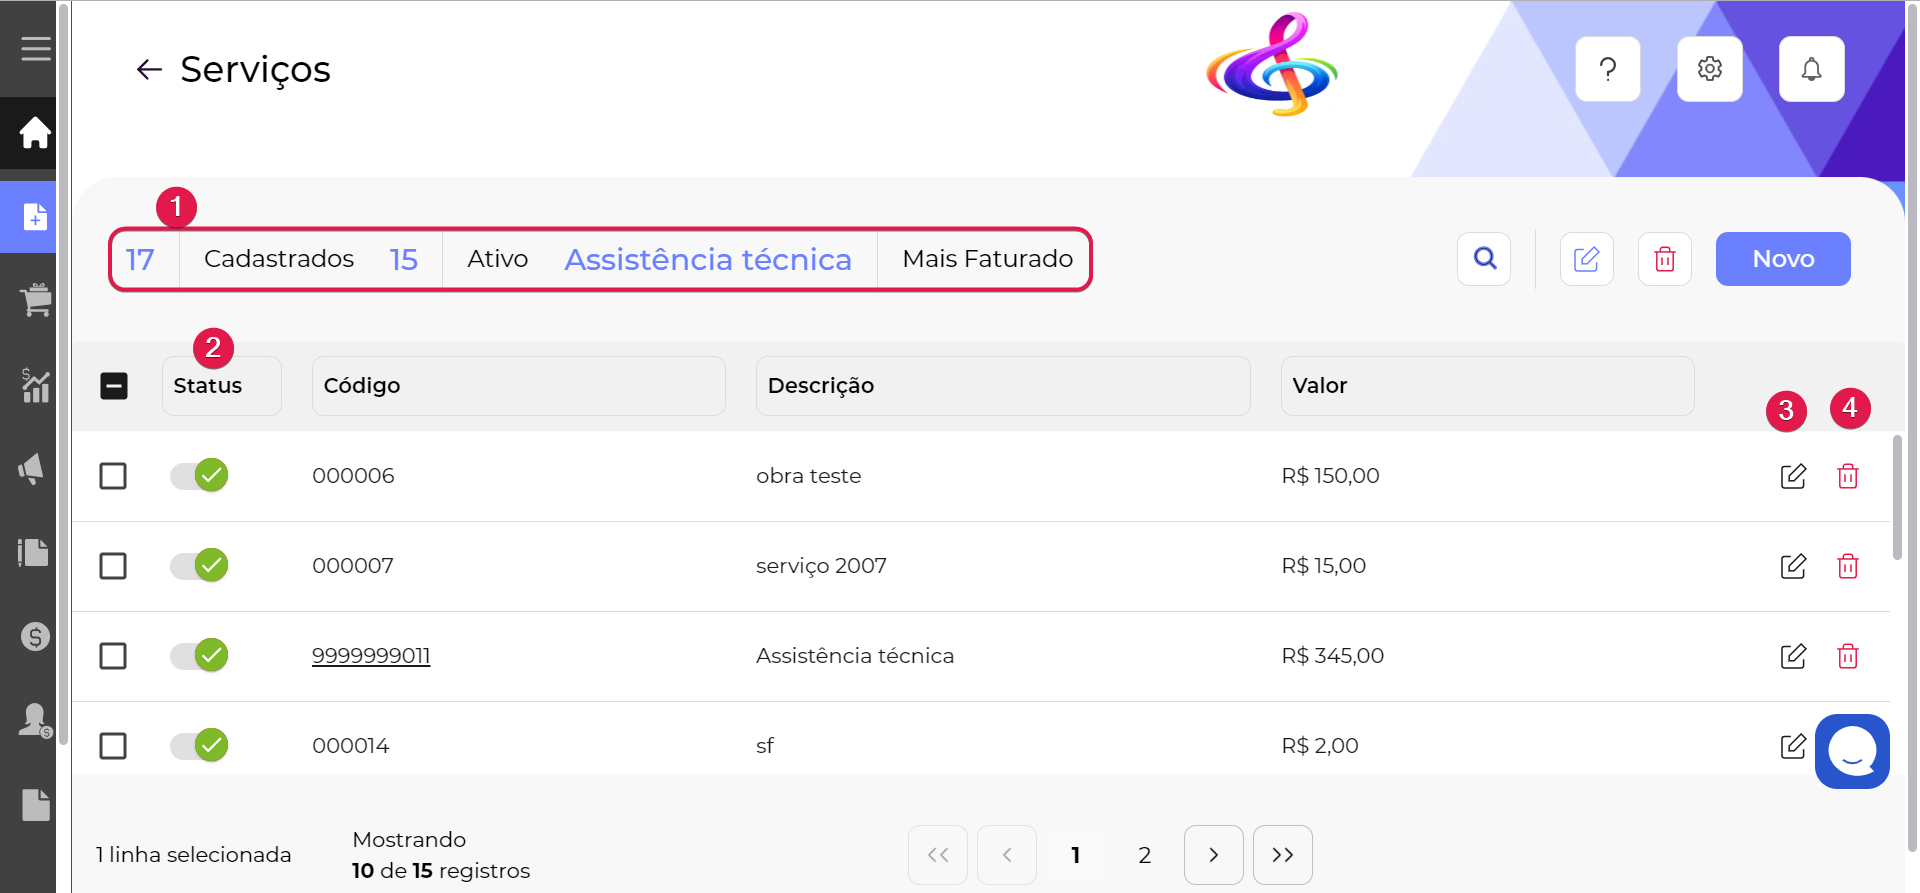The image size is (1920, 893).
Task: Open the shopping cart sidebar section
Action: [x=35, y=300]
